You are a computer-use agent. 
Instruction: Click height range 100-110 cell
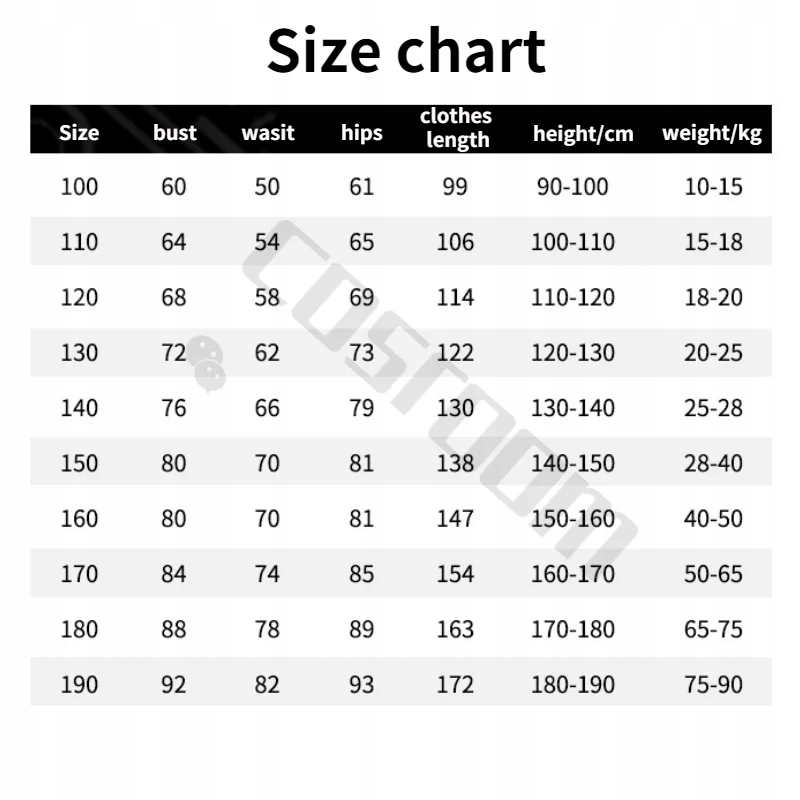573,242
